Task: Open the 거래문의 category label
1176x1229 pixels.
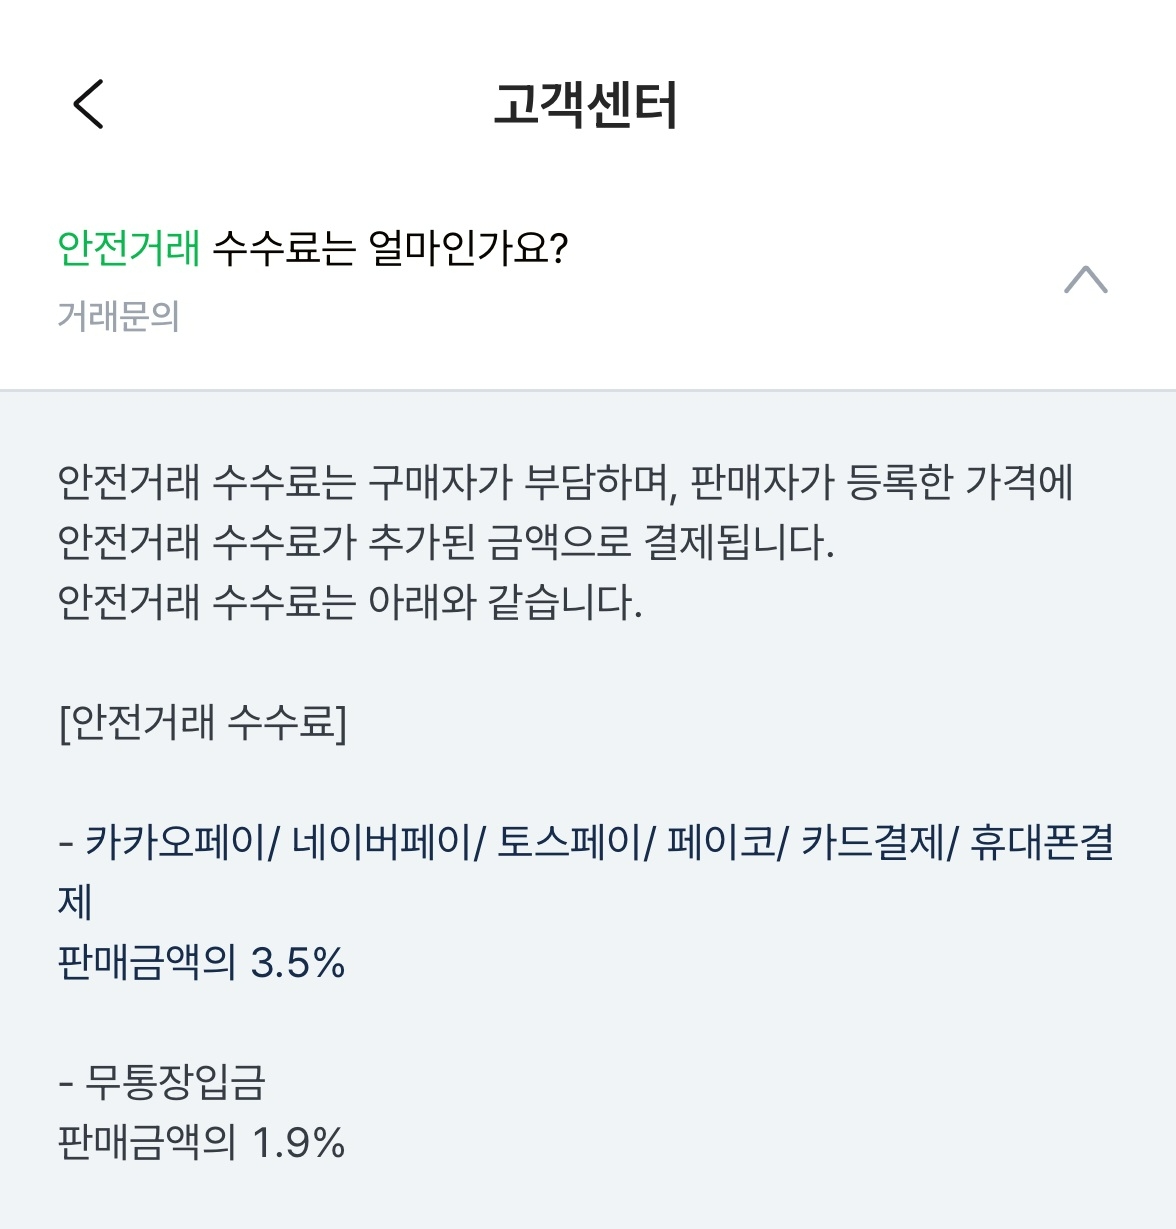Action: (x=118, y=317)
